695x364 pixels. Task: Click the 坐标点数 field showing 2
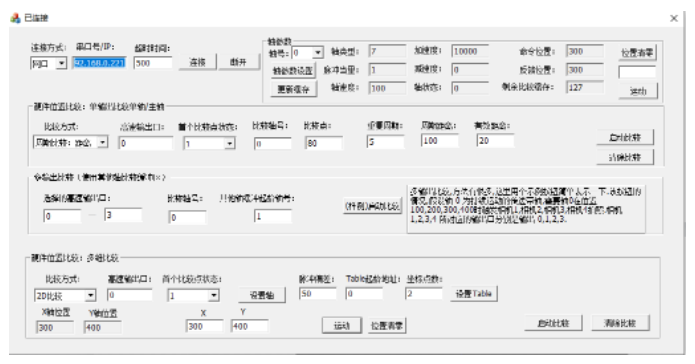(424, 294)
